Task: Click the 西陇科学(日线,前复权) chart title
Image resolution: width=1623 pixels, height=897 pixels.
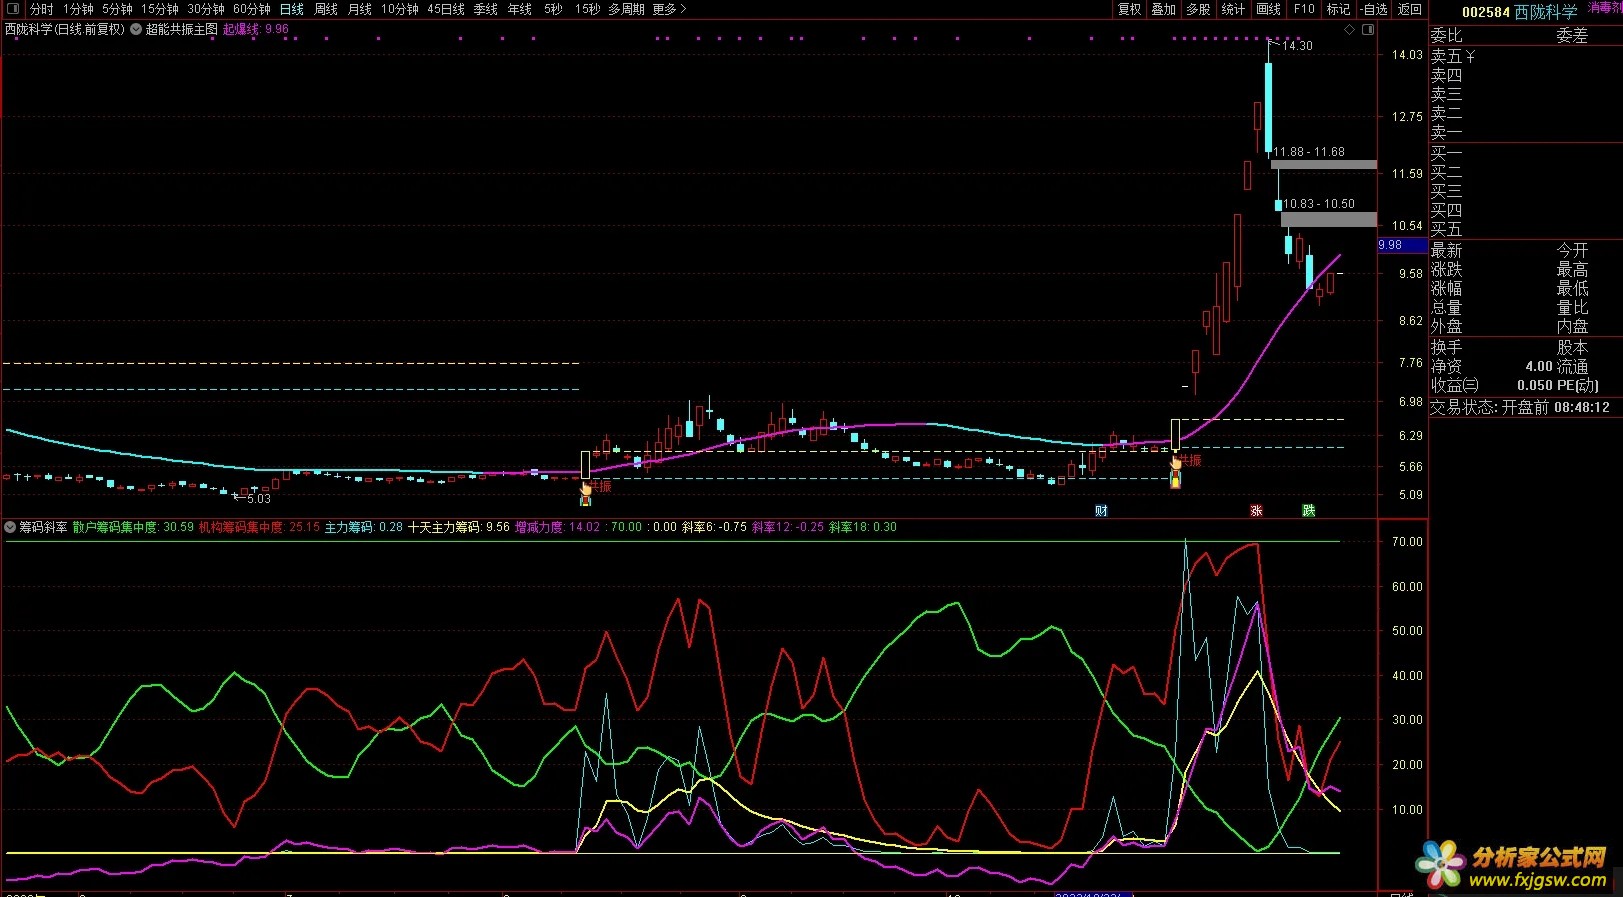Action: (x=65, y=29)
